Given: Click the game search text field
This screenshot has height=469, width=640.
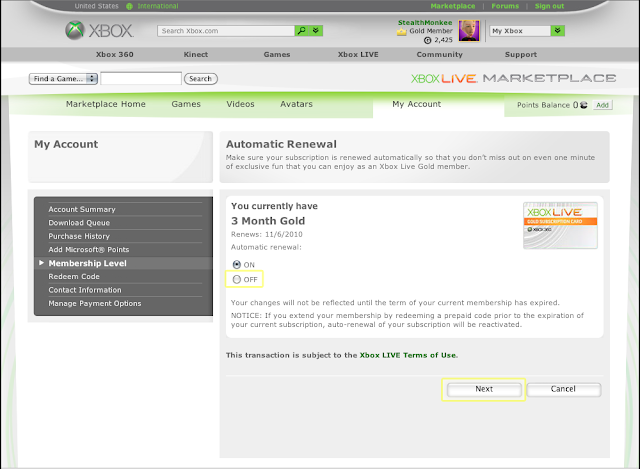Looking at the screenshot, I should coord(141,78).
